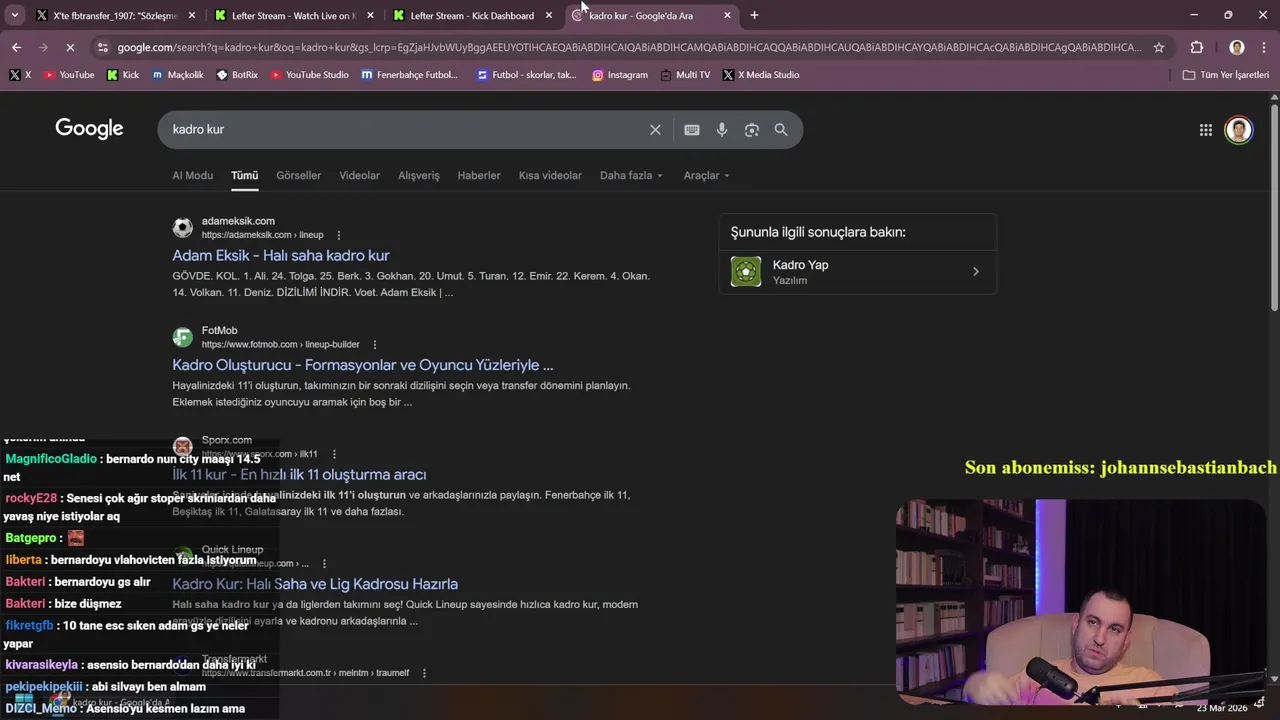Open options for Quick Lineup result
Viewport: 1280px width, 720px height.
click(325, 564)
